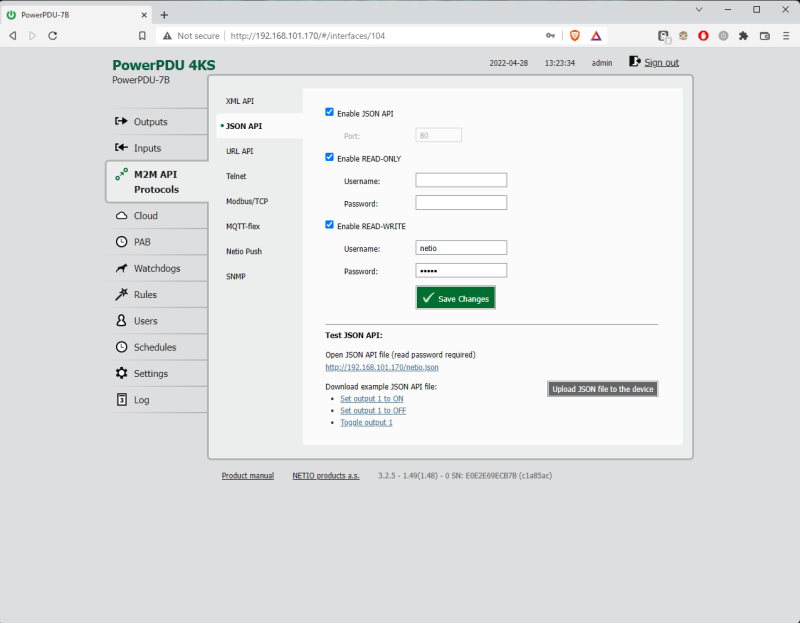
Task: Enable the JSON API
Action: 329,113
